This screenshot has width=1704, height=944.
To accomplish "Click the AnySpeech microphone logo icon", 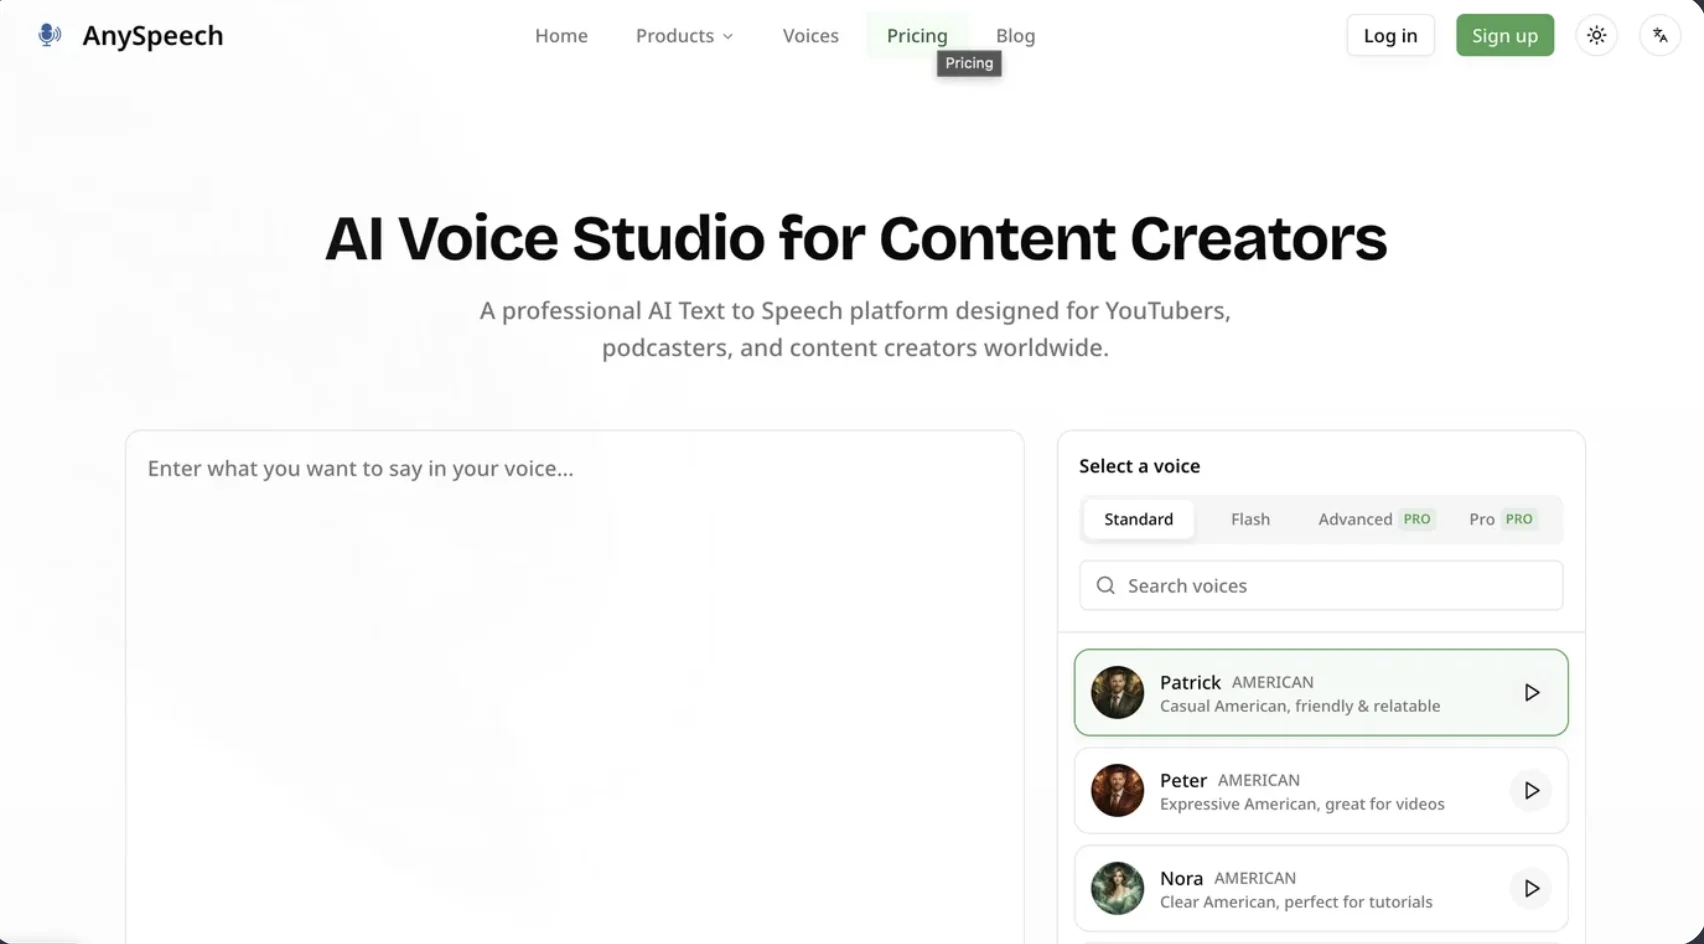I will 49,35.
